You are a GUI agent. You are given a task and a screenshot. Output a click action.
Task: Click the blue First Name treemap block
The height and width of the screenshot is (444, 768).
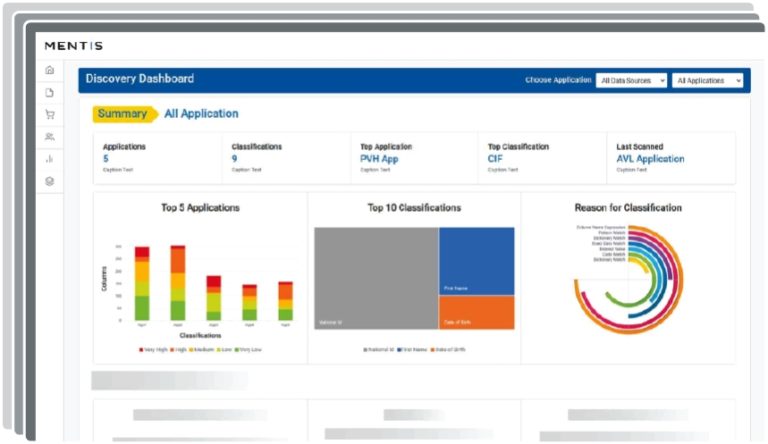pyautogui.click(x=476, y=260)
